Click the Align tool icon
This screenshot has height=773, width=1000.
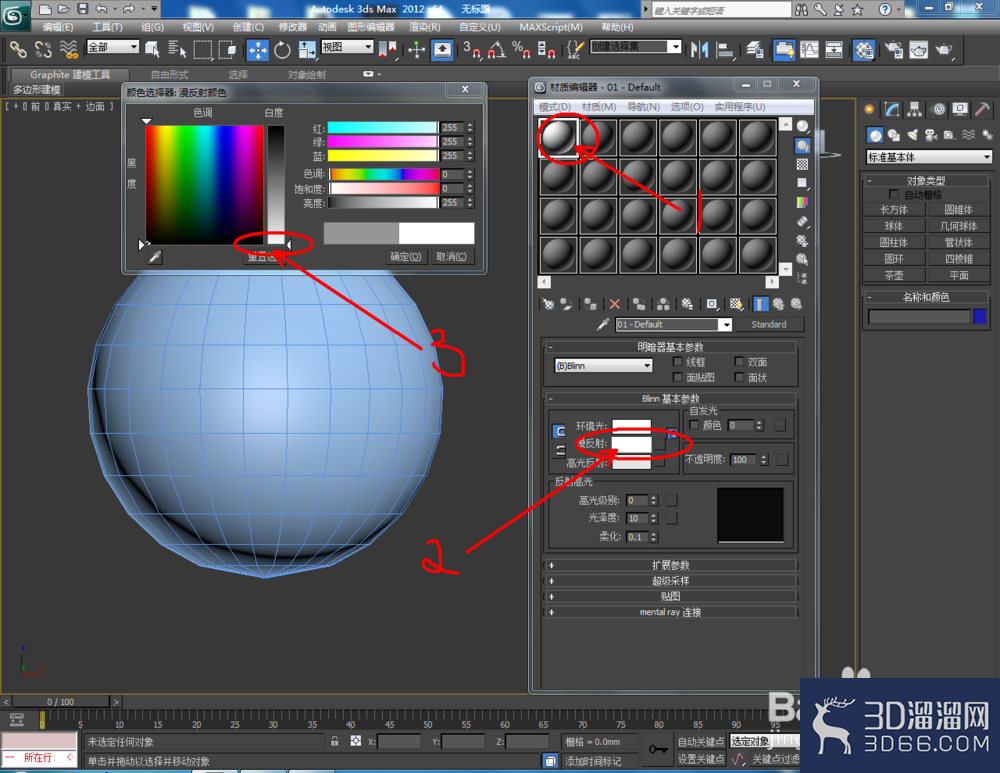click(725, 50)
